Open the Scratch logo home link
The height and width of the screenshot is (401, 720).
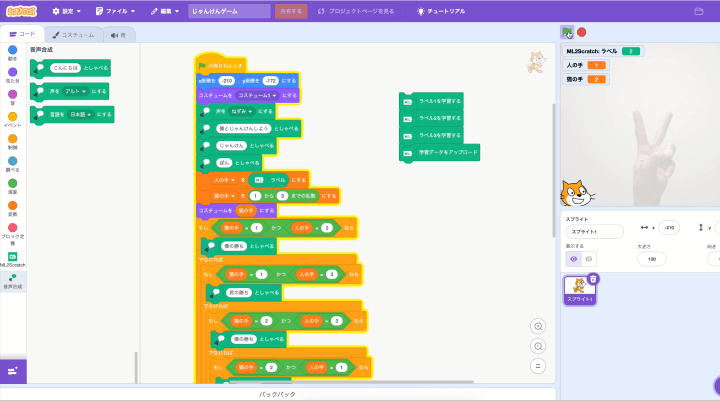[21, 11]
